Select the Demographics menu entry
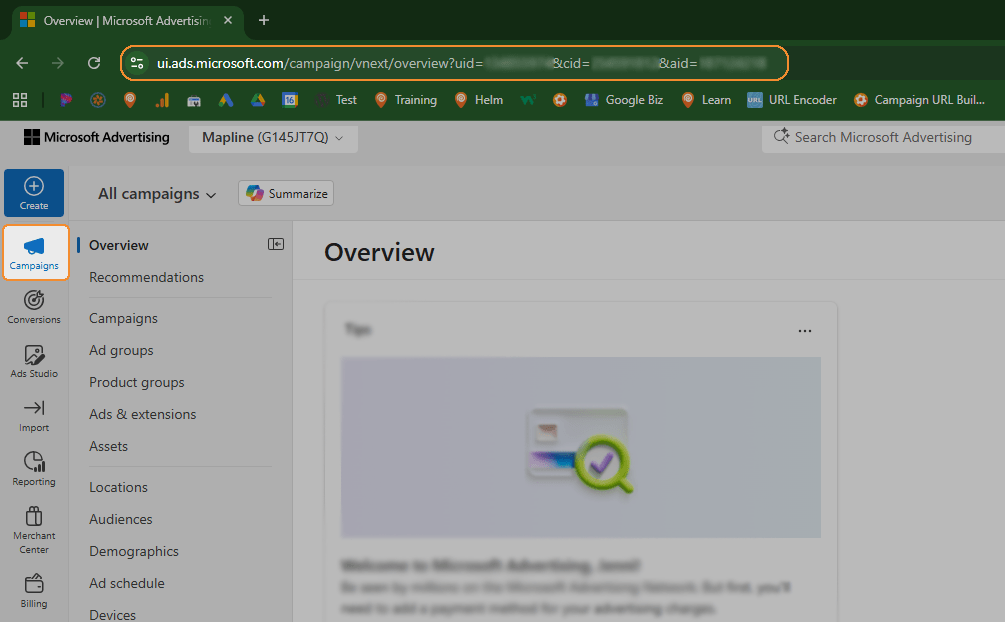This screenshot has width=1005, height=622. point(133,551)
